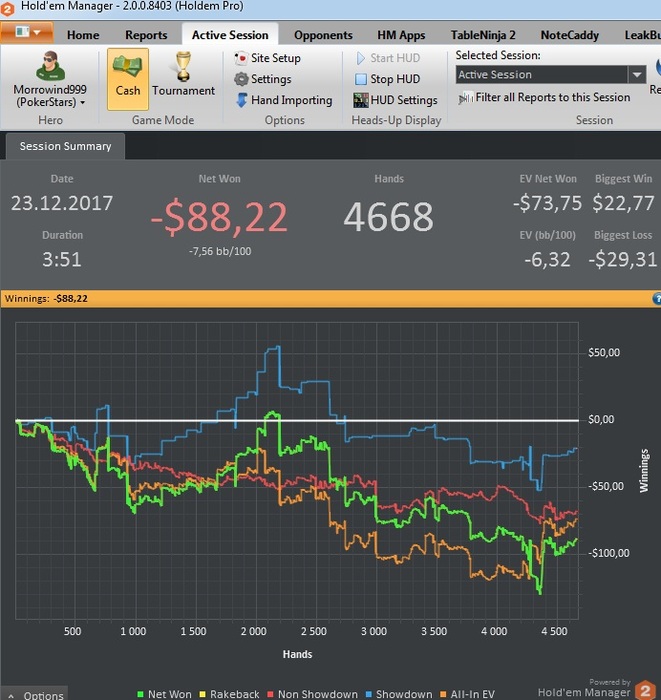
Task: Click the blue Showdown color swatch
Action: pyautogui.click(x=369, y=694)
